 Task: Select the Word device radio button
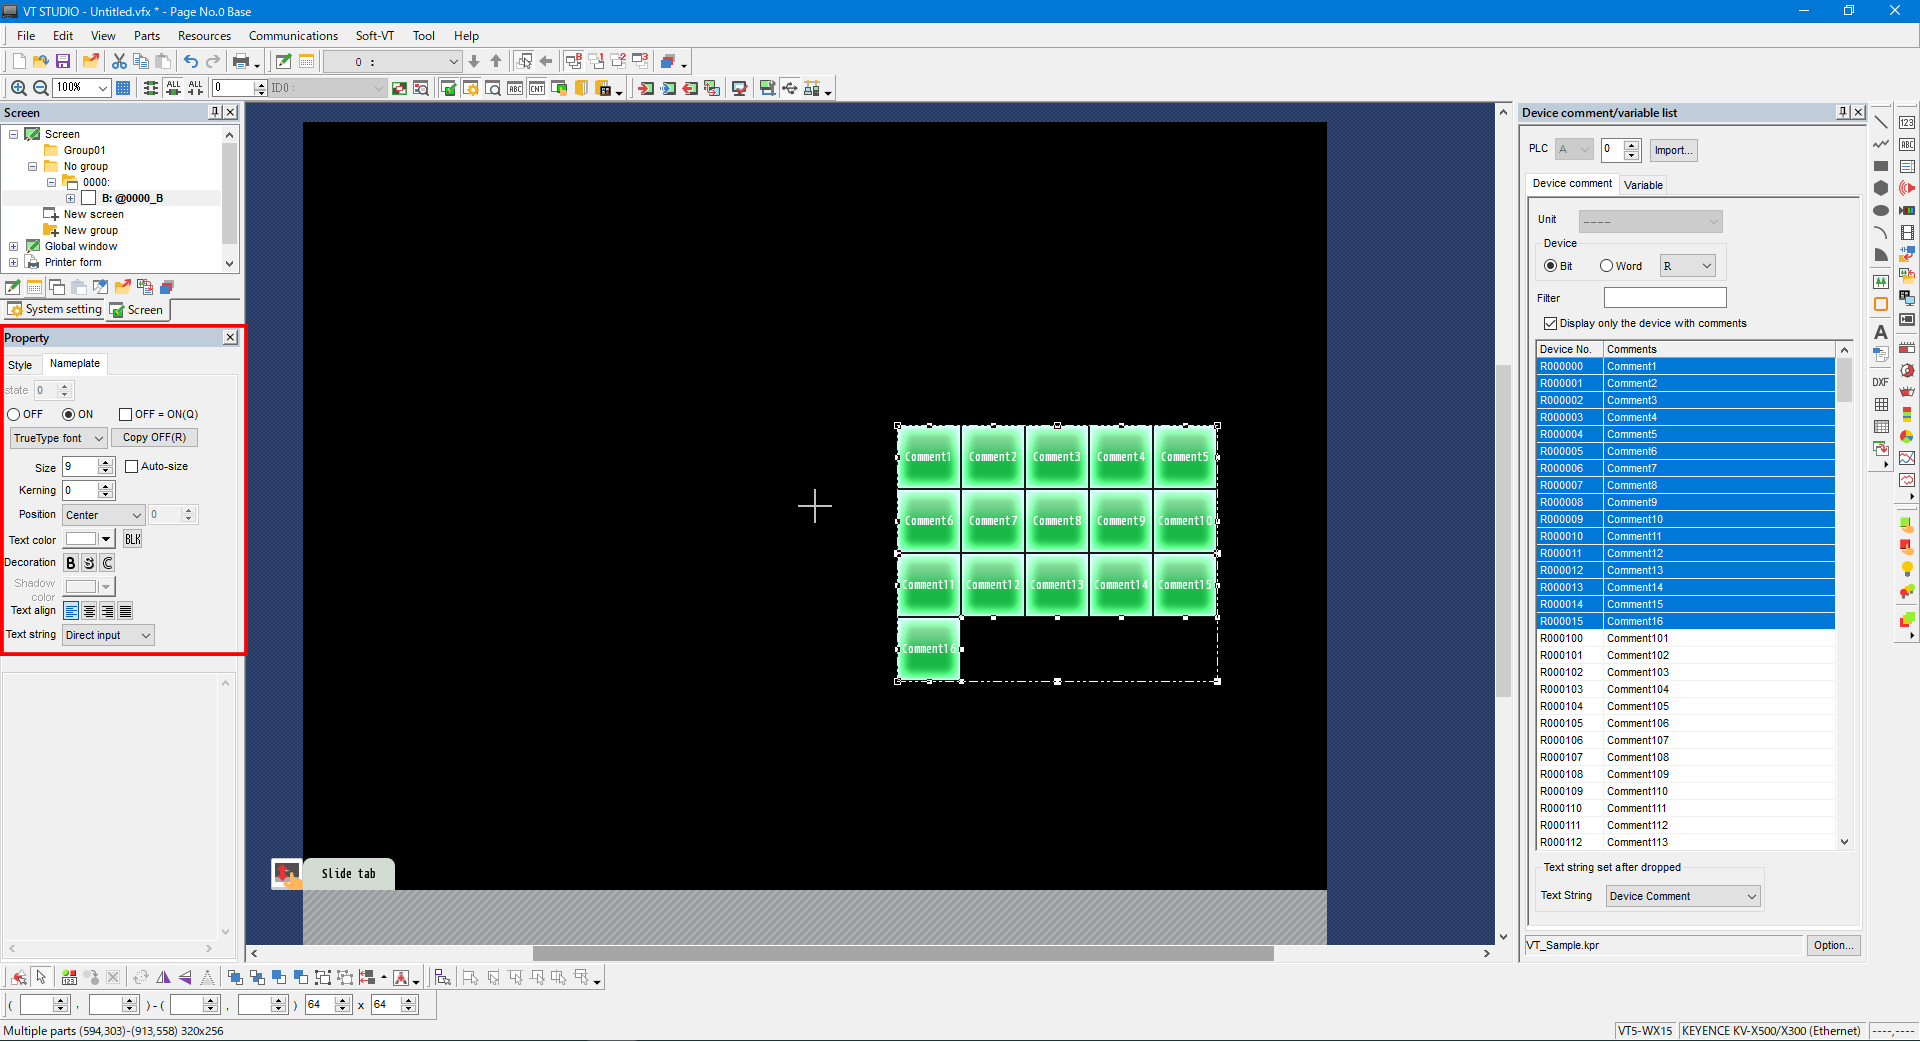click(x=1606, y=266)
